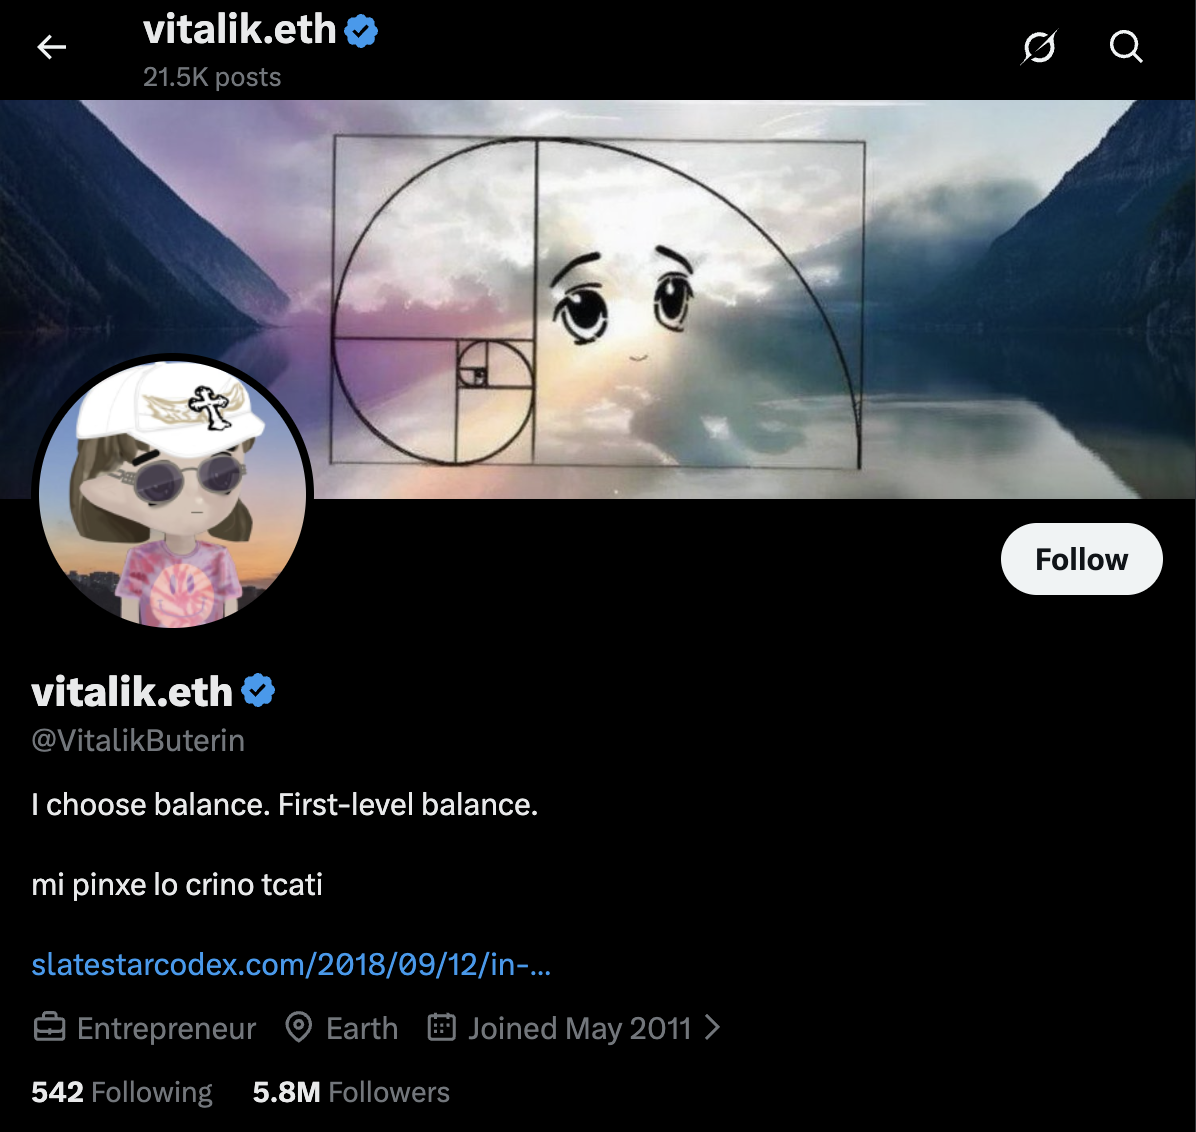Viewport: 1196px width, 1132px height.
Task: Click the verified badge in the header
Action: [362, 31]
